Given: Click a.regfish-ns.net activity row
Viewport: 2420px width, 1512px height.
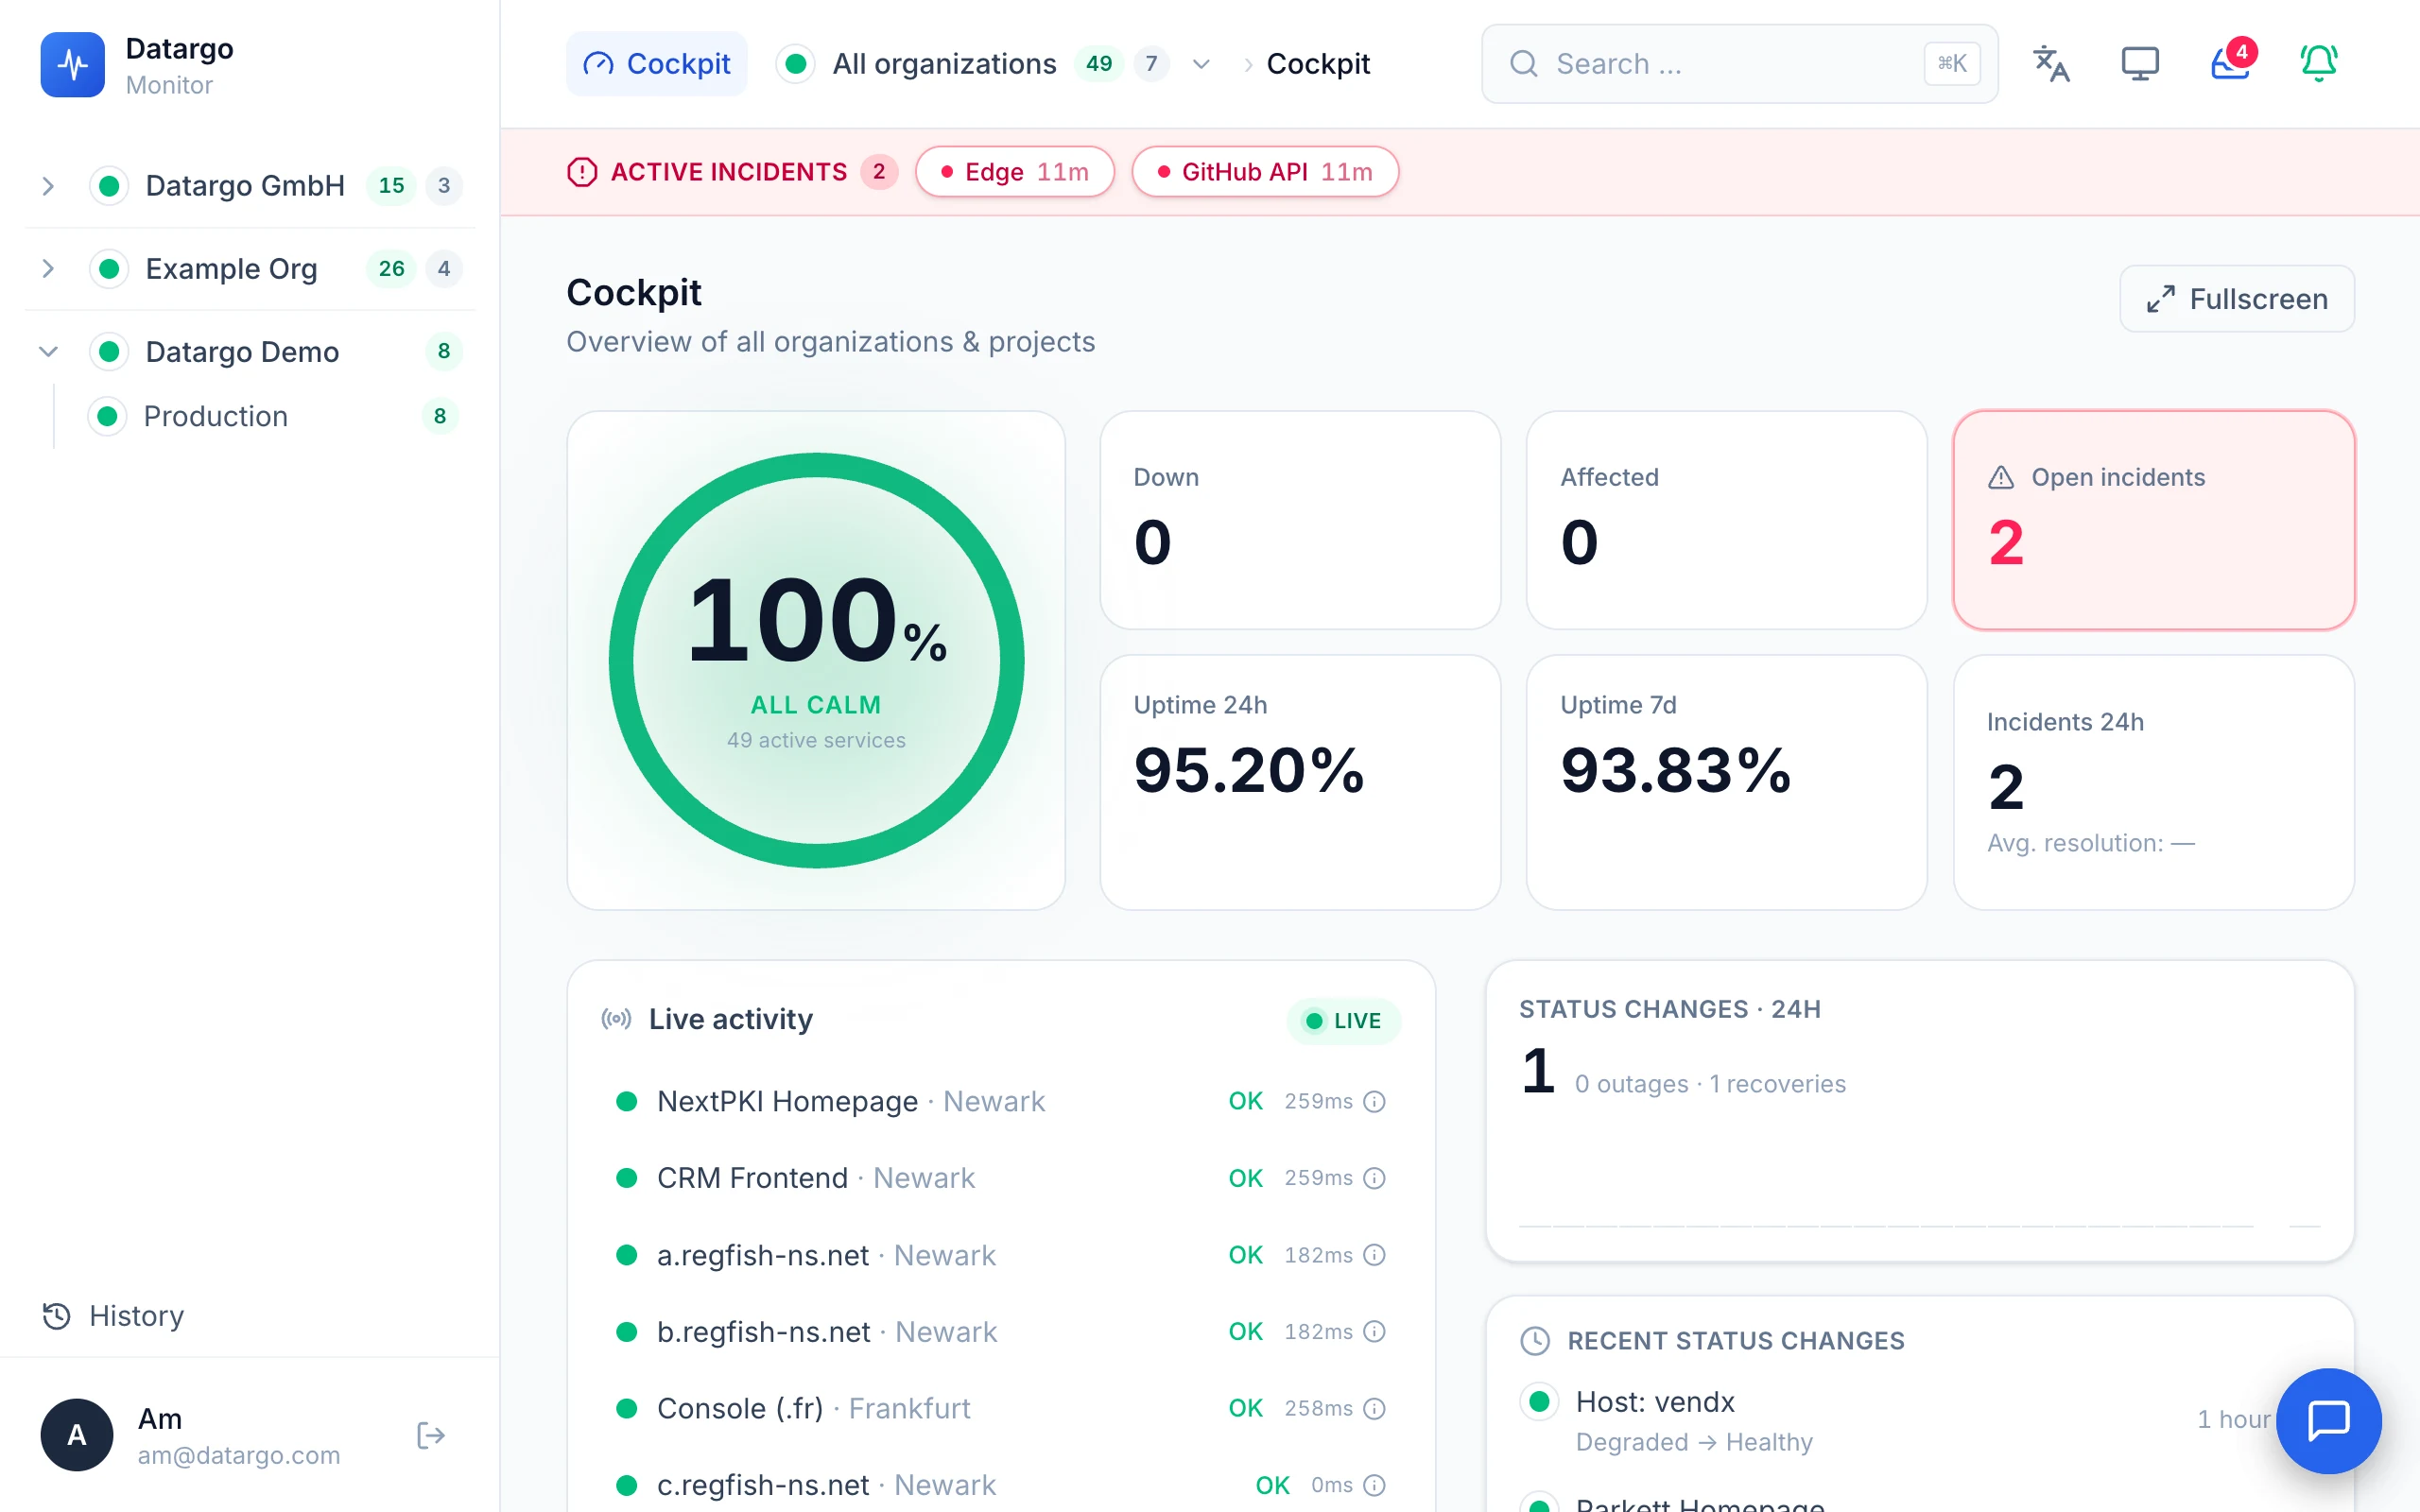Looking at the screenshot, I should coord(1000,1255).
